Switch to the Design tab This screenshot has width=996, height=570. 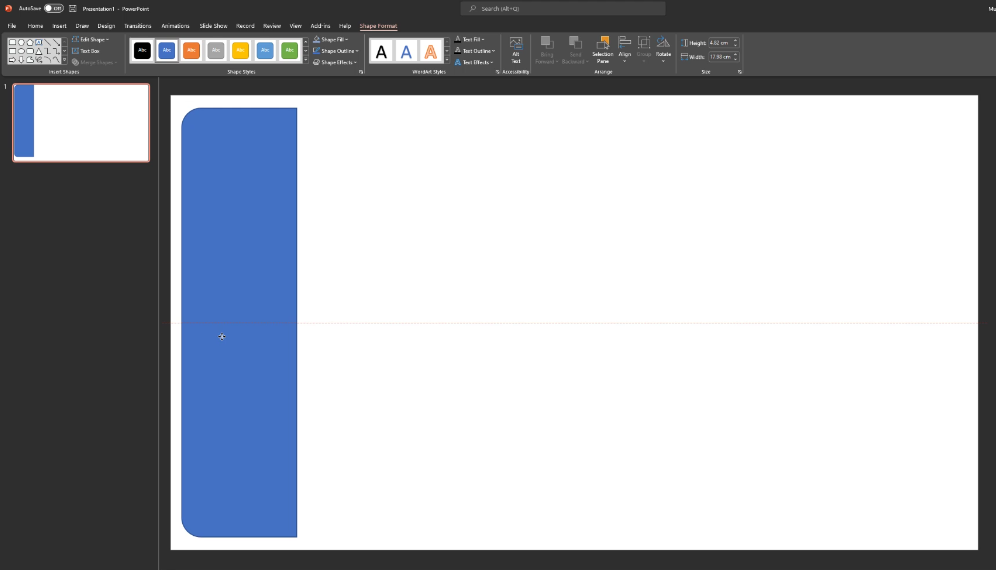(x=106, y=26)
